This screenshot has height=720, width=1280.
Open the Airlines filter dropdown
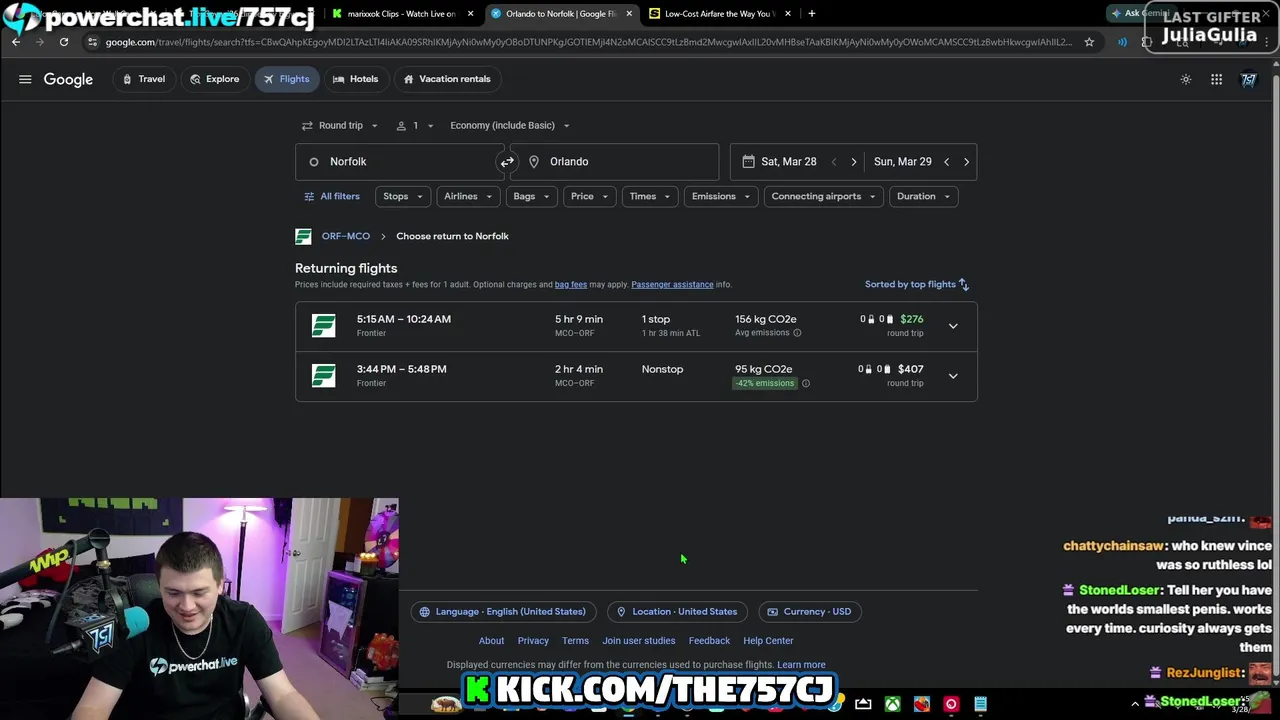coord(468,196)
